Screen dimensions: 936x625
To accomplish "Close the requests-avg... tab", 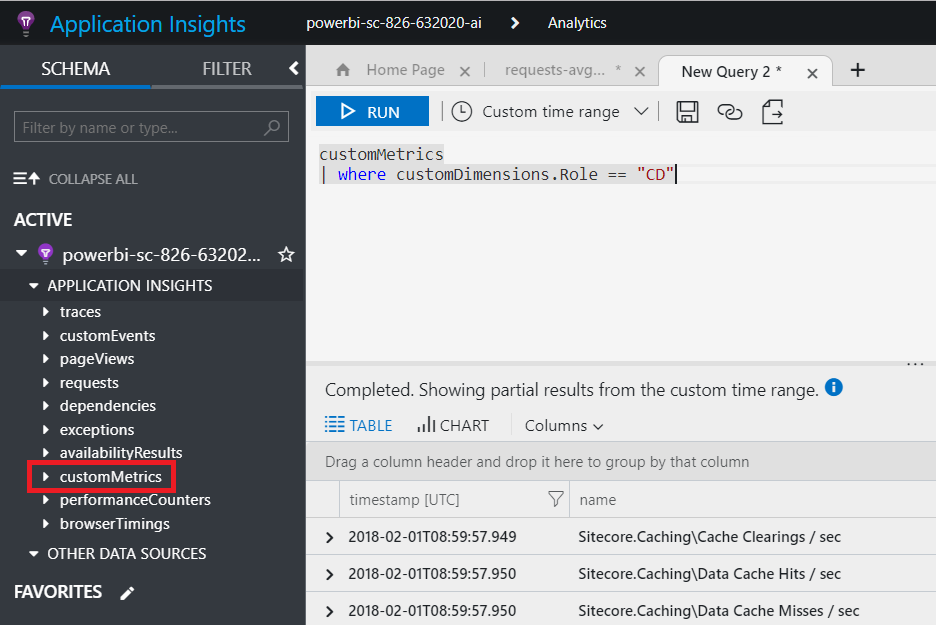I will click(x=640, y=72).
